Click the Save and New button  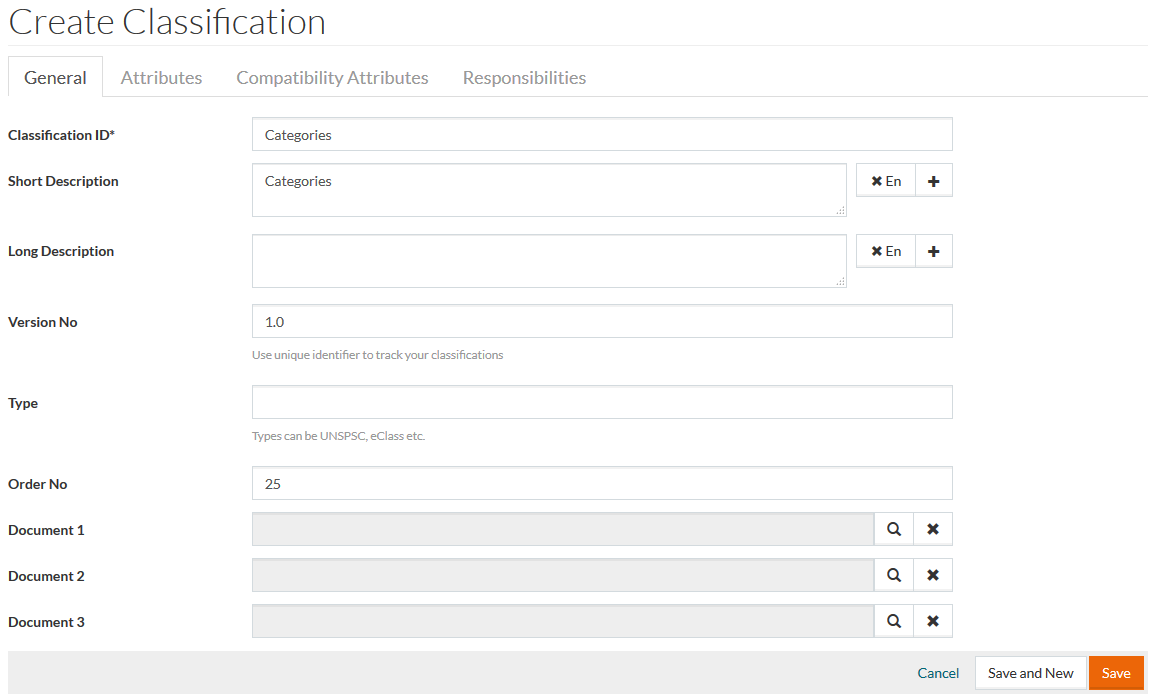1030,673
